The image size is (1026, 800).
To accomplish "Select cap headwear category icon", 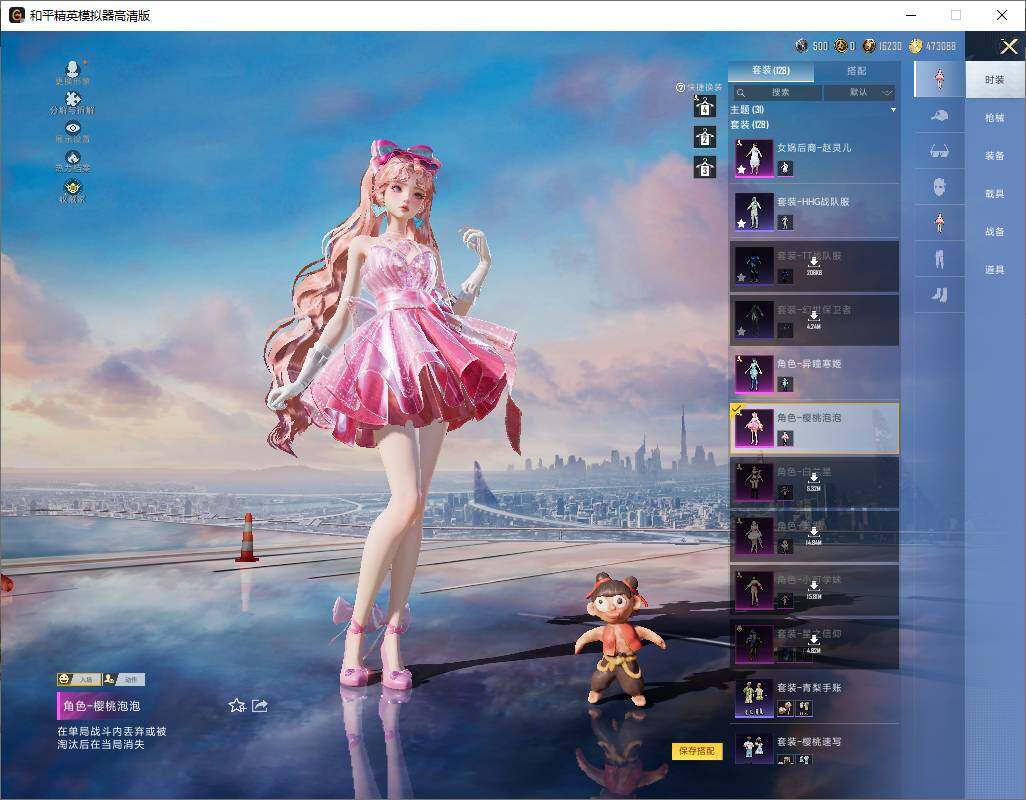I will (939, 116).
